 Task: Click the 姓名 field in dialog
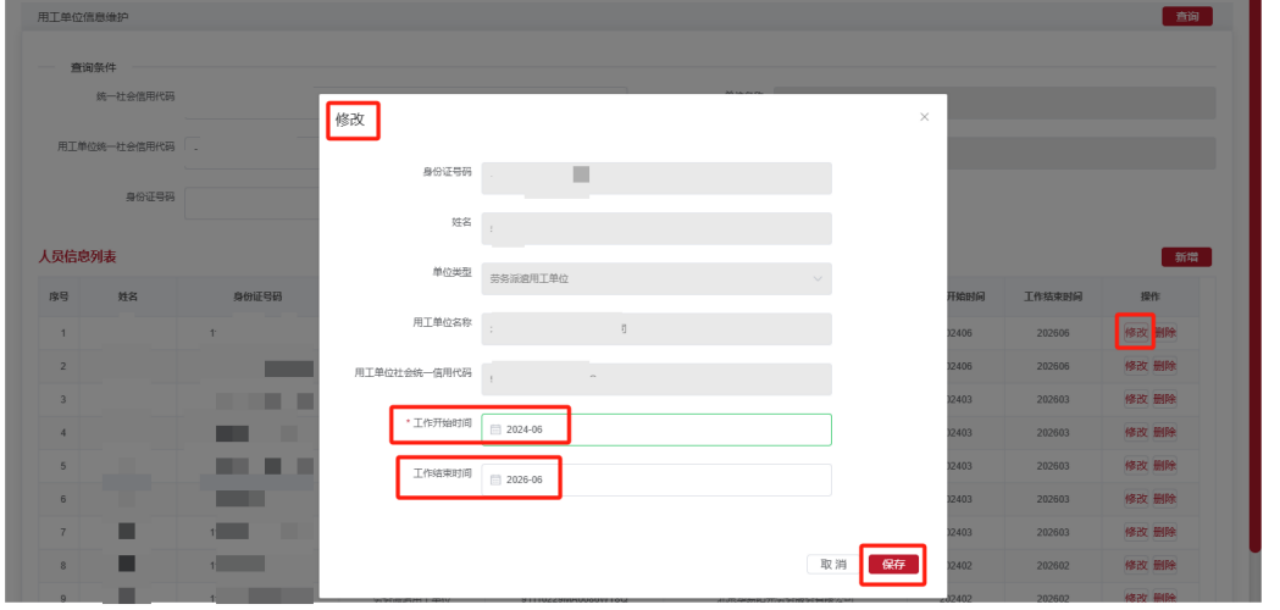(656, 229)
